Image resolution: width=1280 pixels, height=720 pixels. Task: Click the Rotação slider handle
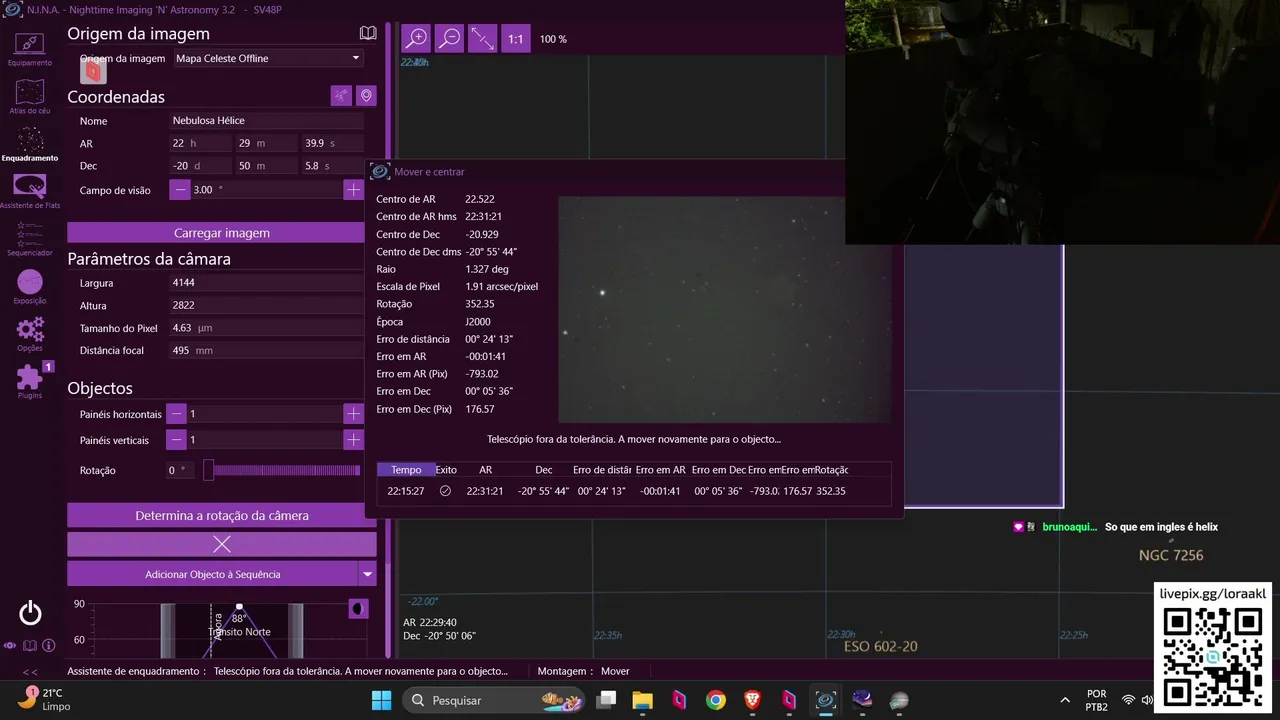[x=208, y=470]
